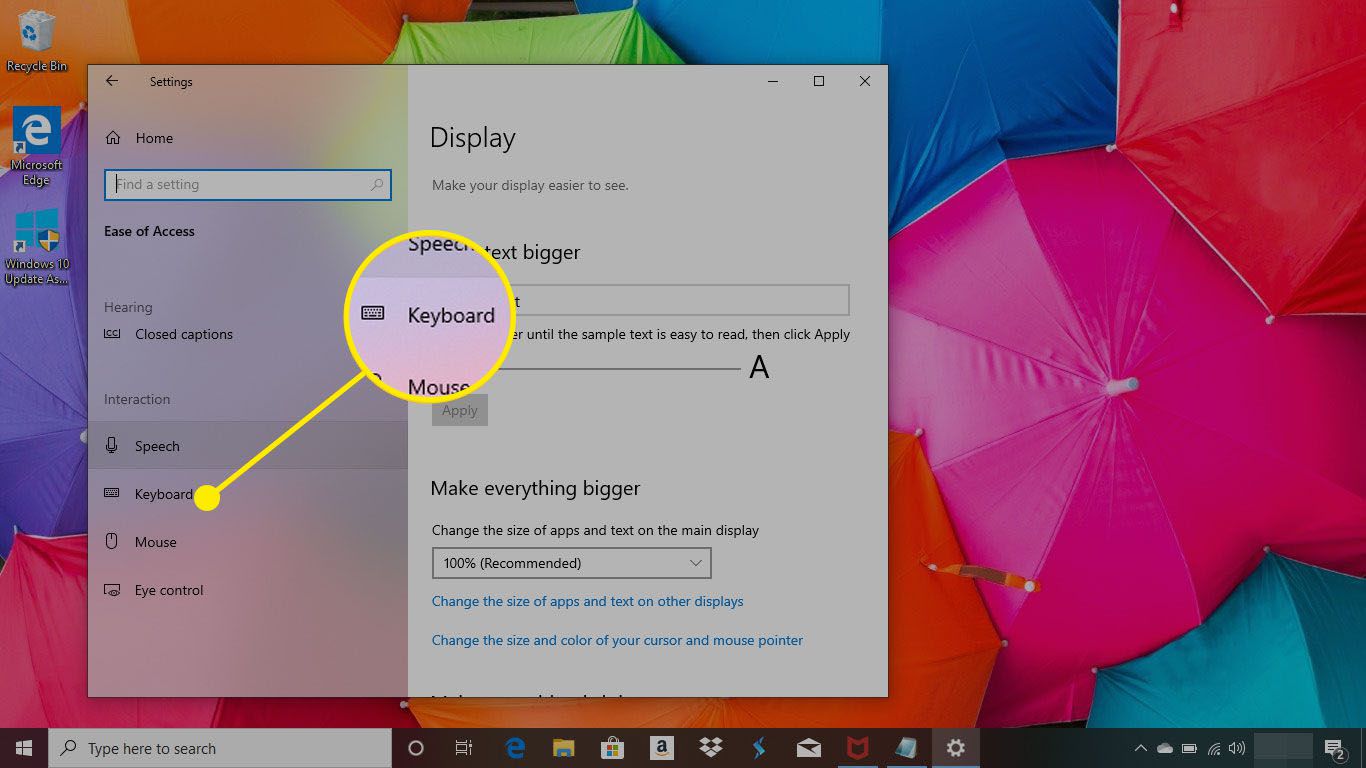Open the Action Center notifications icon
This screenshot has height=768, width=1366.
coord(1334,748)
